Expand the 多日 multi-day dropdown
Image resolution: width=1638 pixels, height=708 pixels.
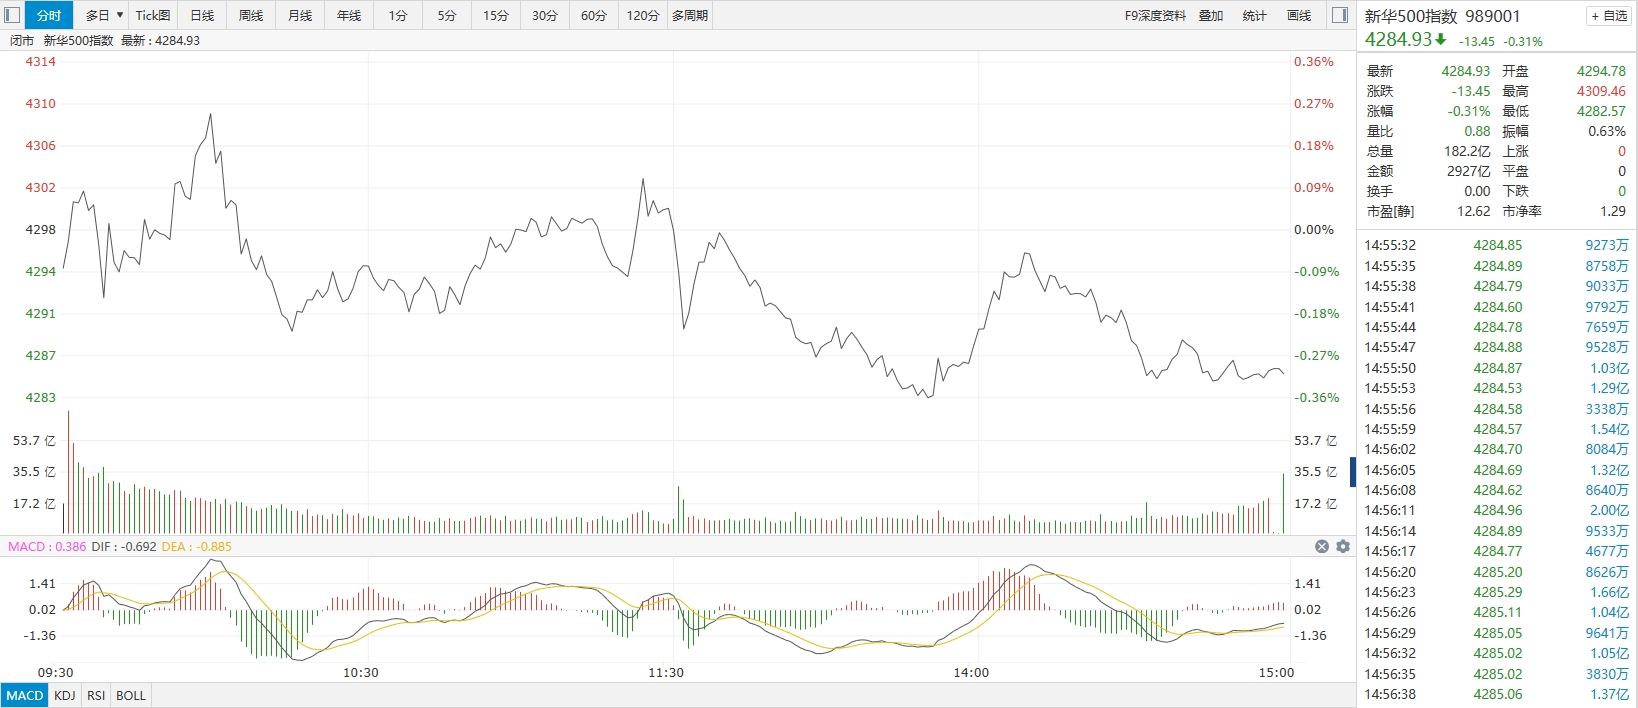[104, 15]
